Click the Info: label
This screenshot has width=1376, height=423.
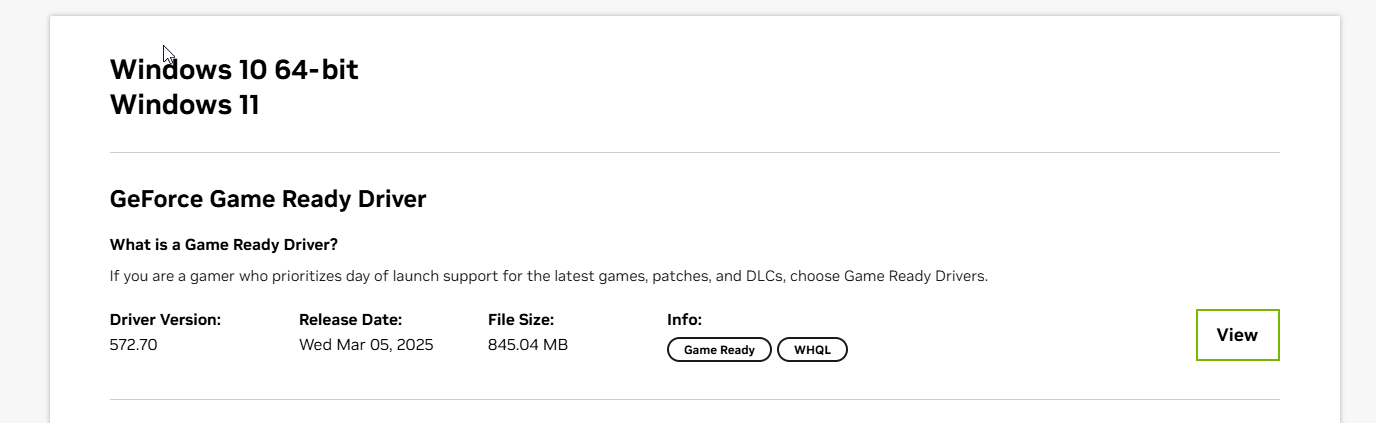point(685,320)
